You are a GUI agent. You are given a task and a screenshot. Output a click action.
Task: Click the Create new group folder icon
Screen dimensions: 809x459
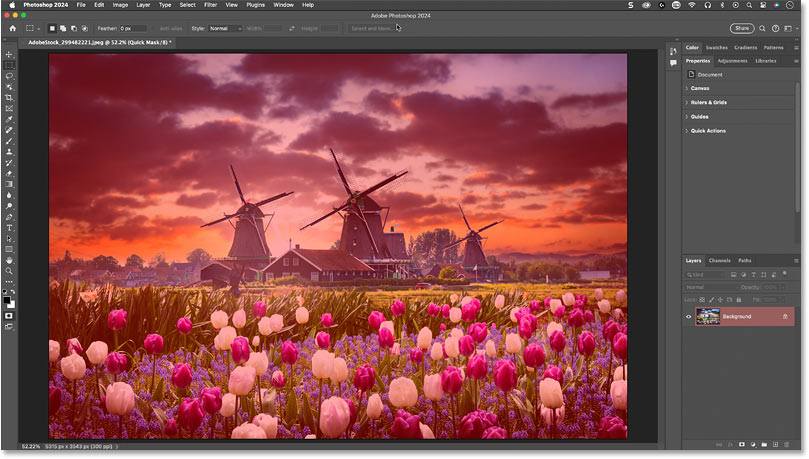(764, 444)
